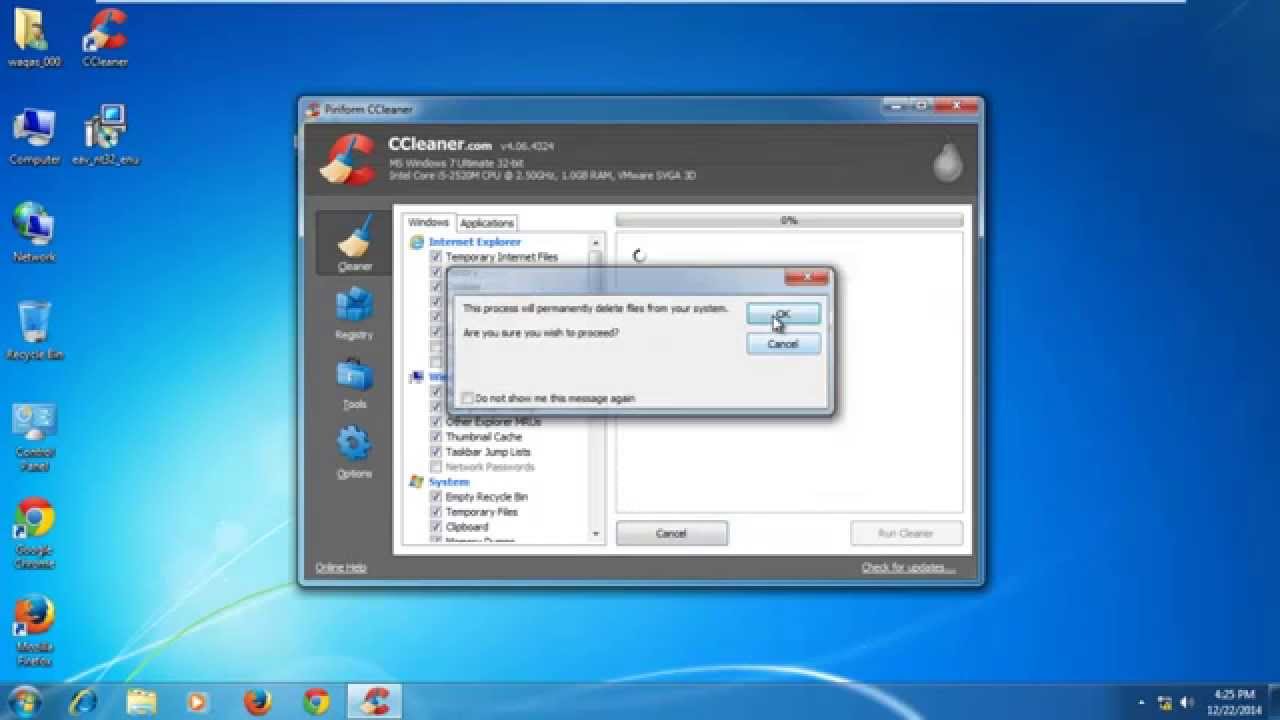The height and width of the screenshot is (720, 1280).
Task: Open the Computer desktop icon
Action: (x=34, y=136)
